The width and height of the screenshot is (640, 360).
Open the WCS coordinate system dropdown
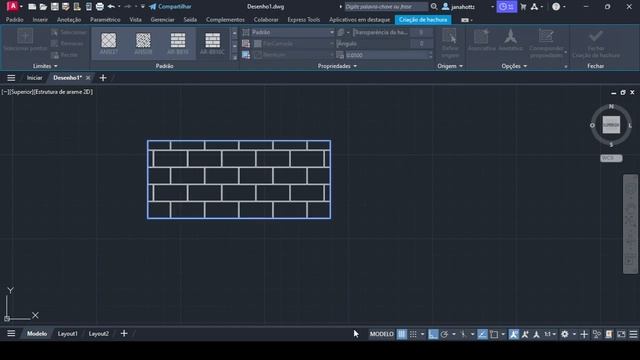coord(611,158)
